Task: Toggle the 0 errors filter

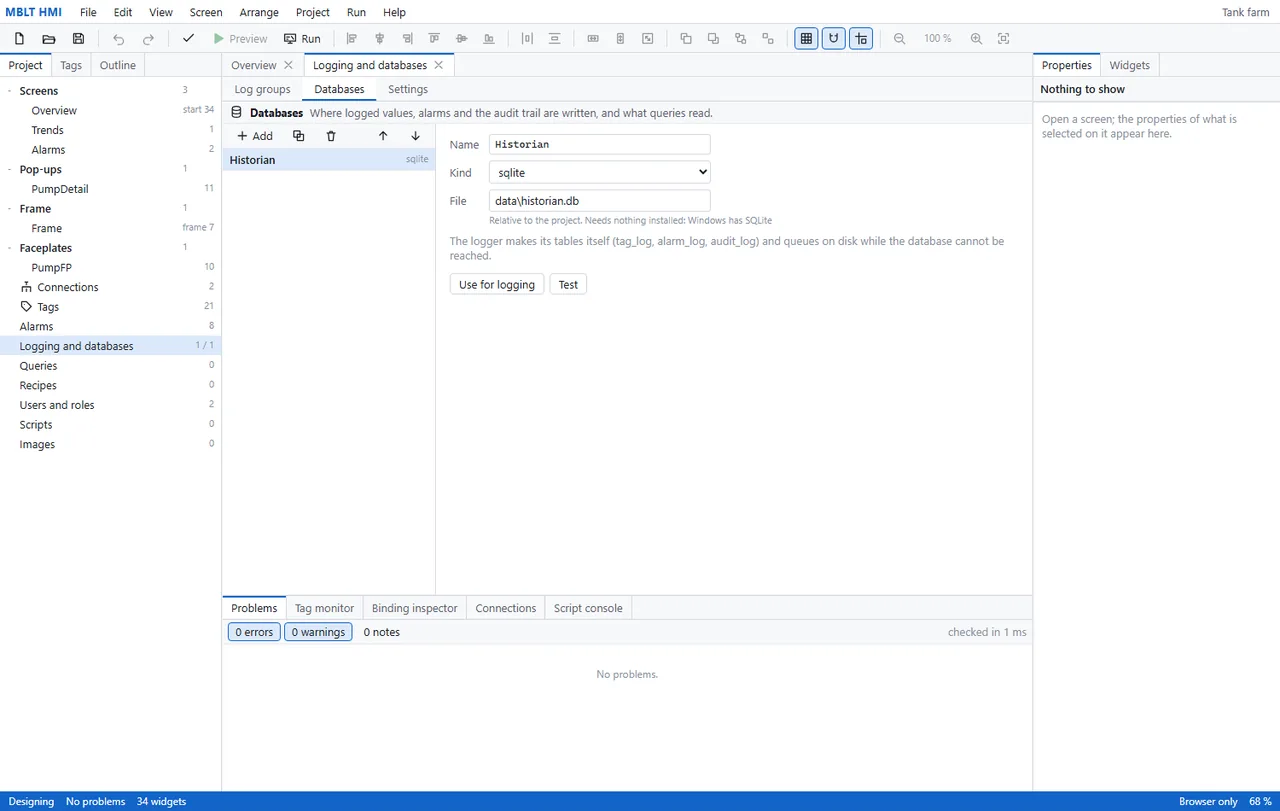Action: pyautogui.click(x=254, y=632)
